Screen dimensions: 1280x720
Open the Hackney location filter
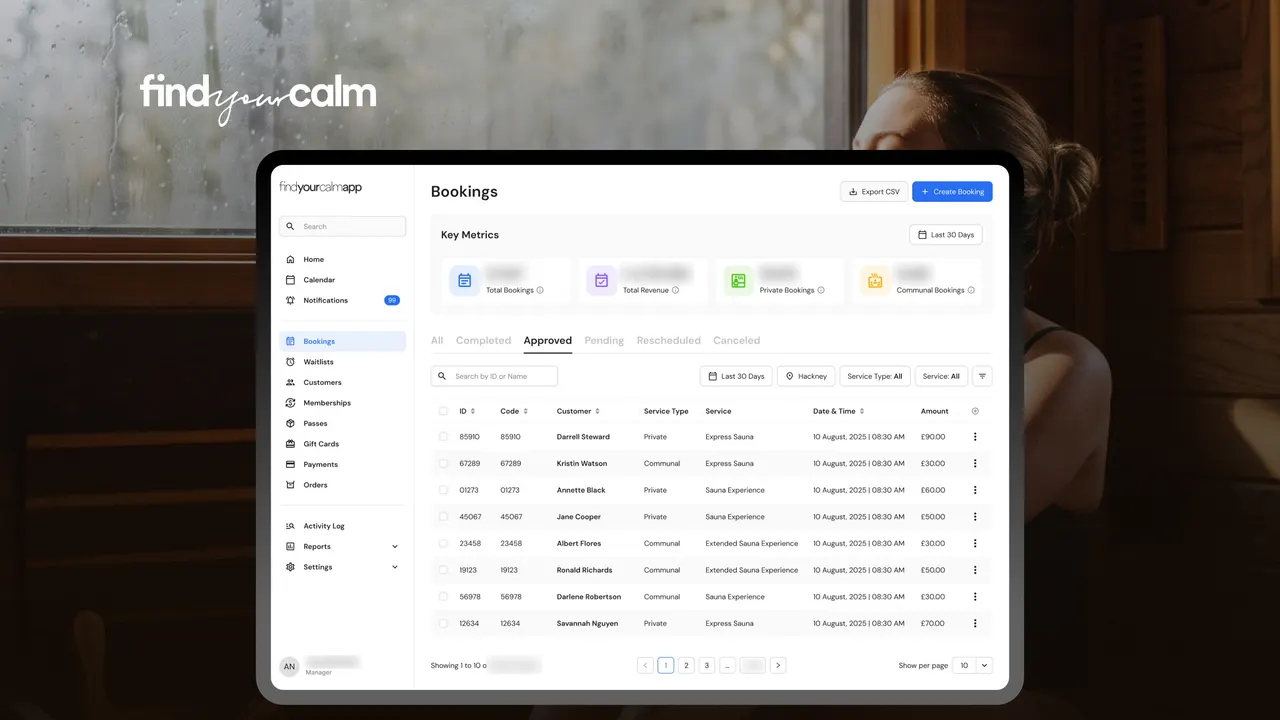pyautogui.click(x=806, y=376)
